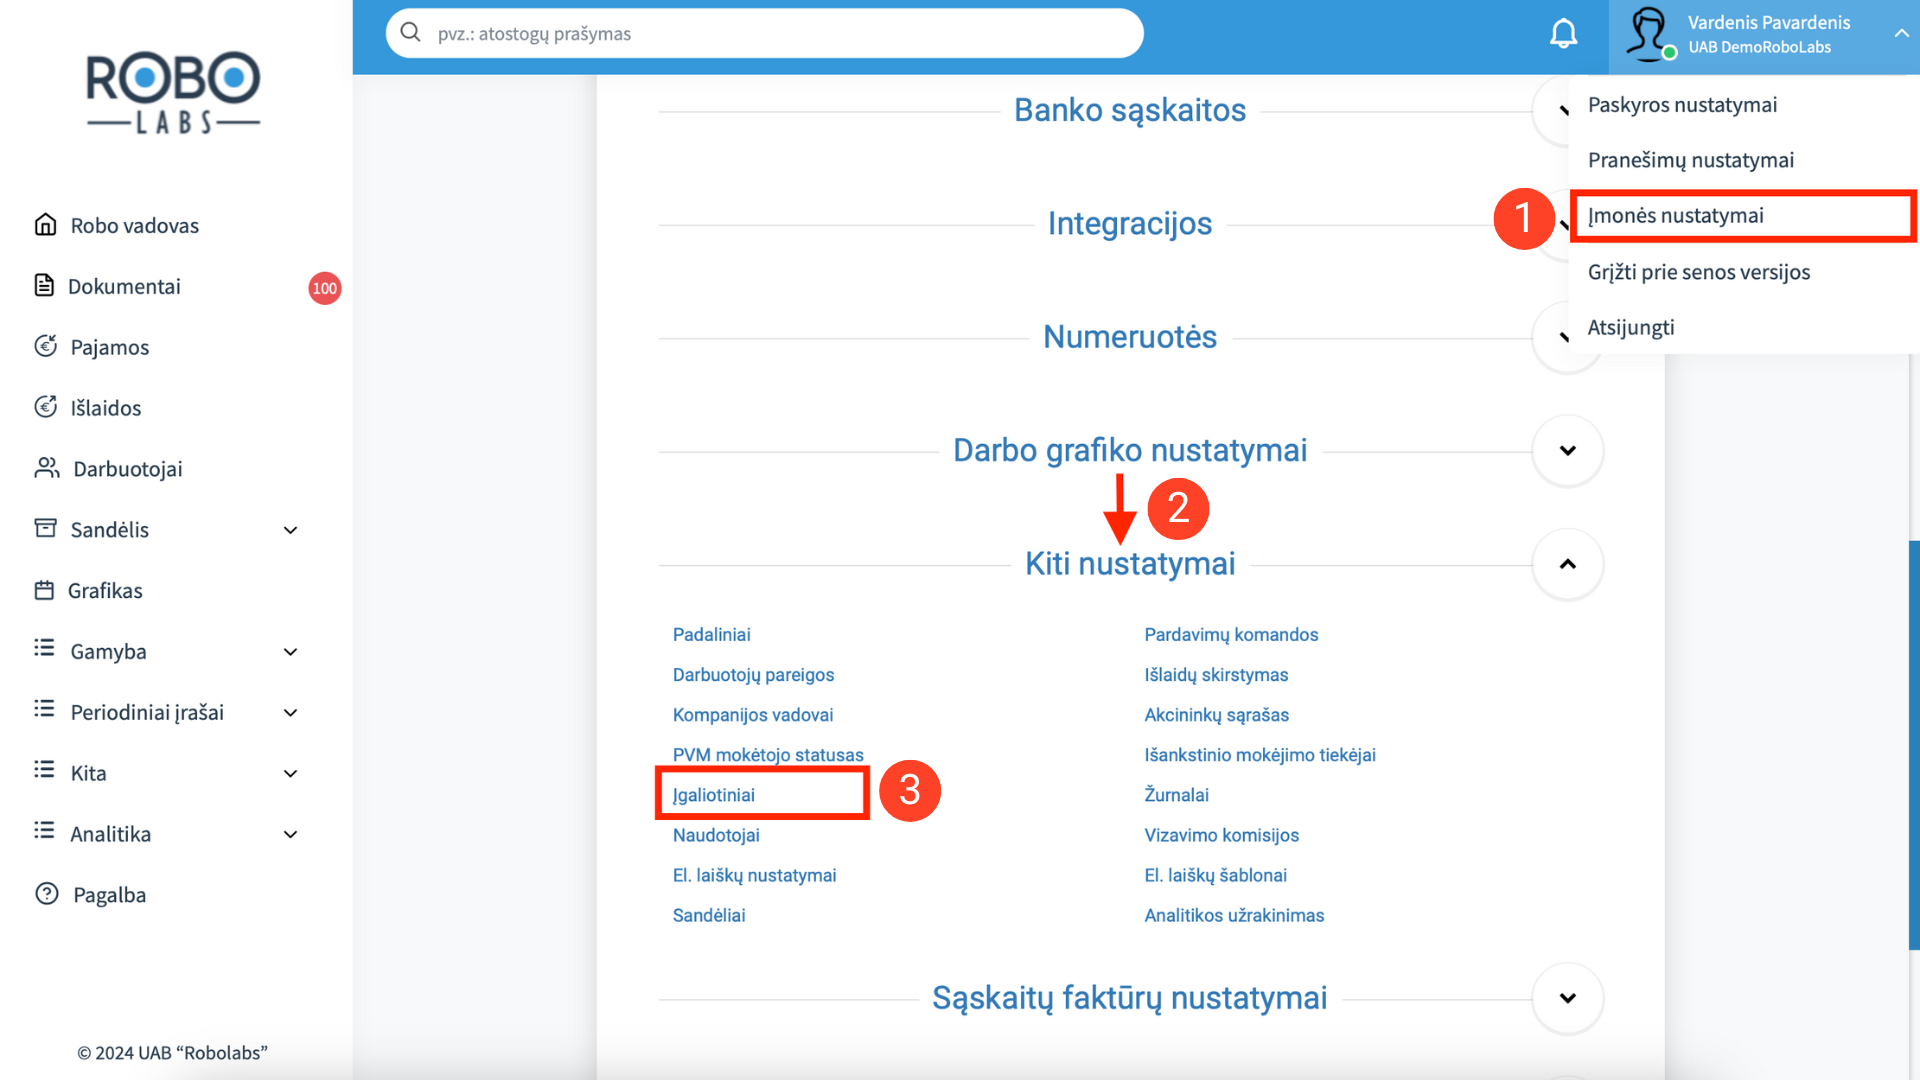Click the Pagalba question mark icon
The width and height of the screenshot is (1920, 1080).
(x=47, y=894)
